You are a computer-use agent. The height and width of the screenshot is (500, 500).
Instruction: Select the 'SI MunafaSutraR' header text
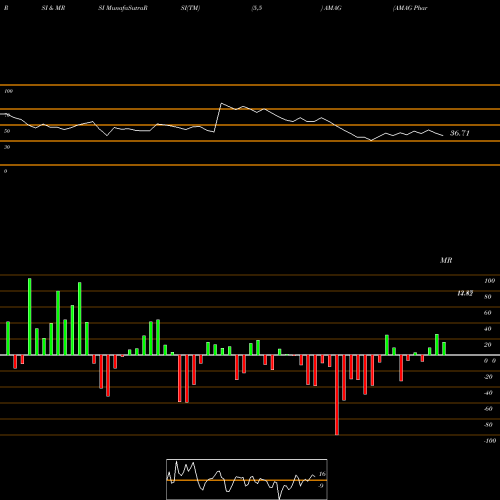coord(123,8)
